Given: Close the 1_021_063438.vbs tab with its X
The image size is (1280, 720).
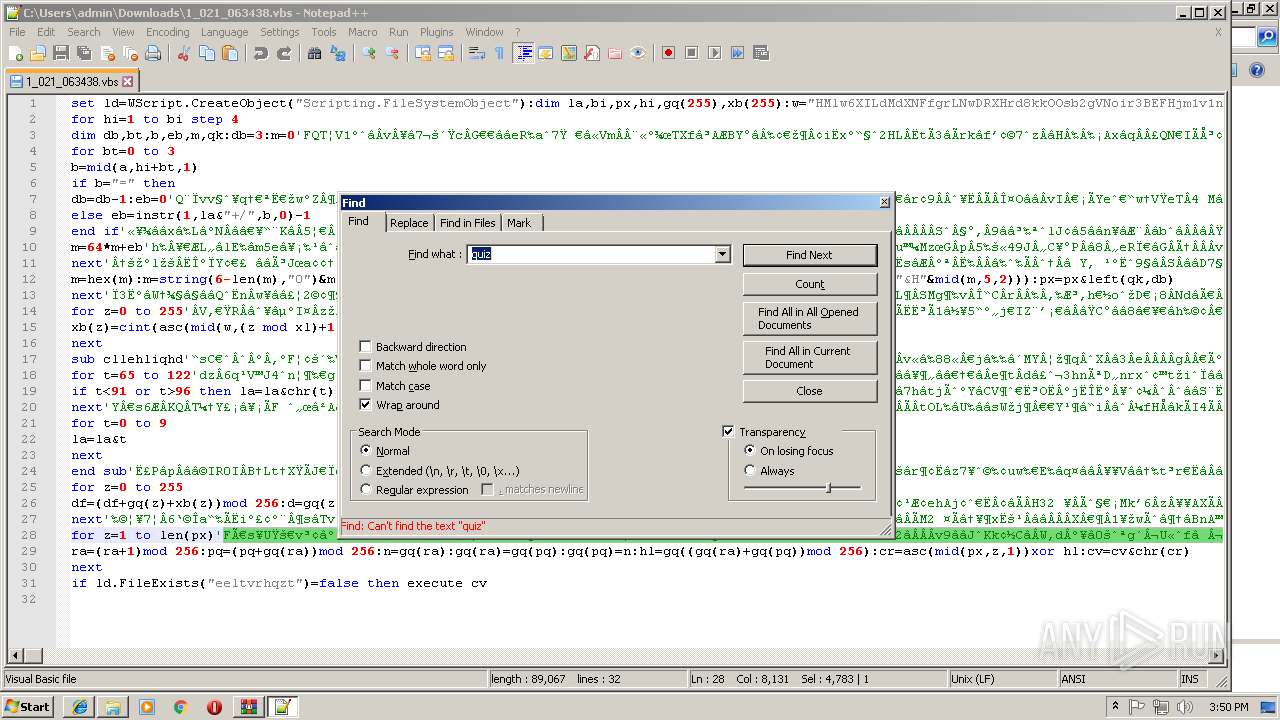Looking at the screenshot, I should (x=128, y=81).
